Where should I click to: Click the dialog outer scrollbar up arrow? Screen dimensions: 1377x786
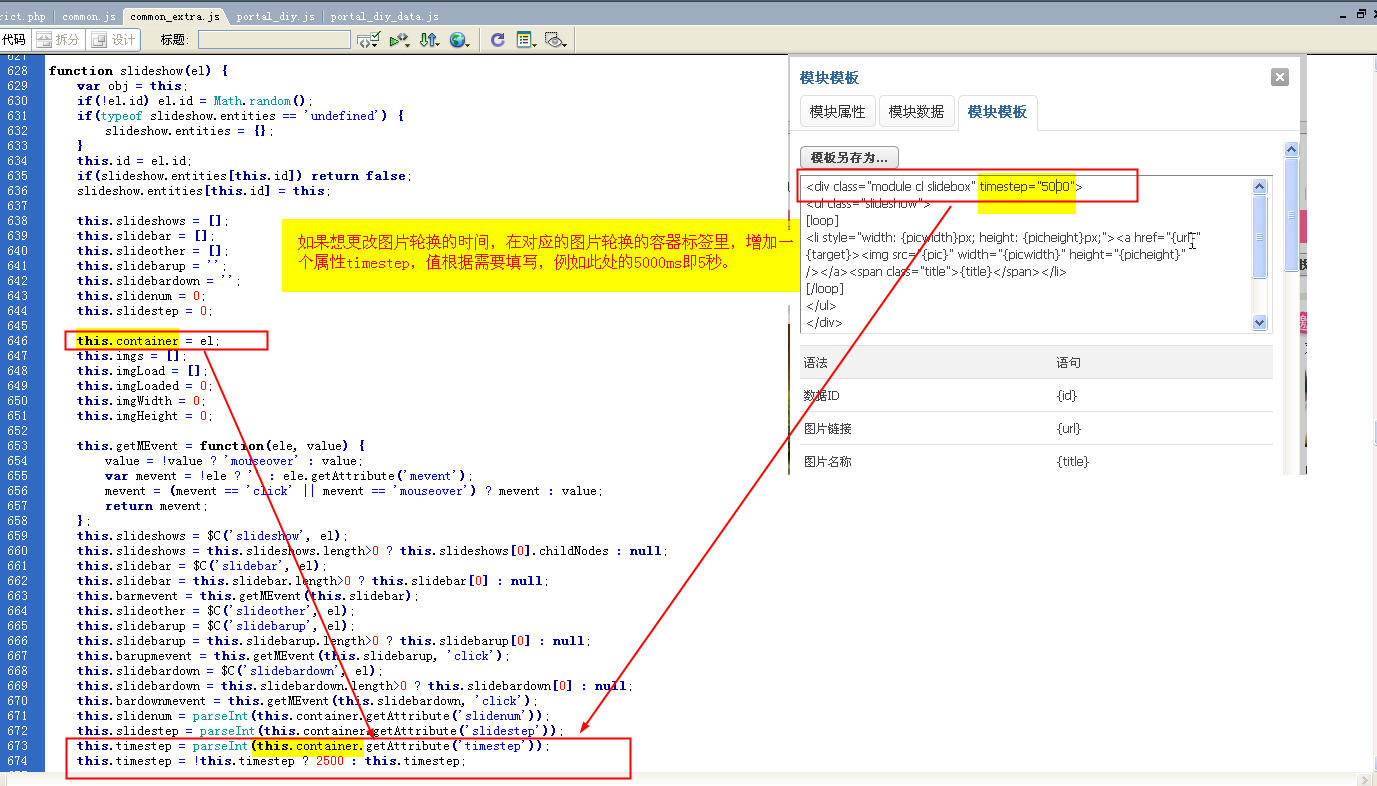(1291, 150)
